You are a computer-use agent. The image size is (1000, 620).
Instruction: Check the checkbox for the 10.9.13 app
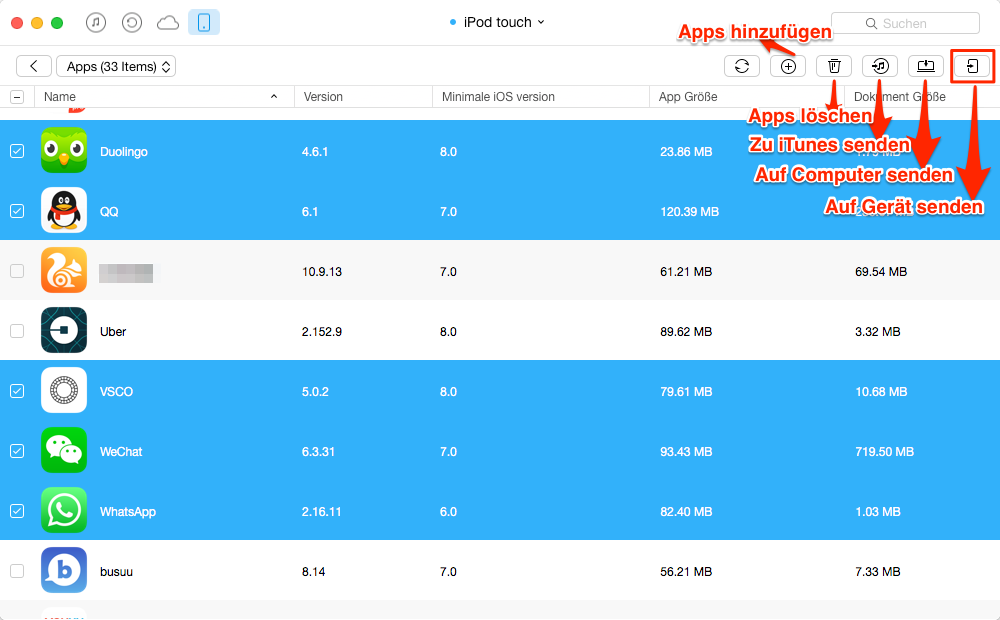(17, 271)
